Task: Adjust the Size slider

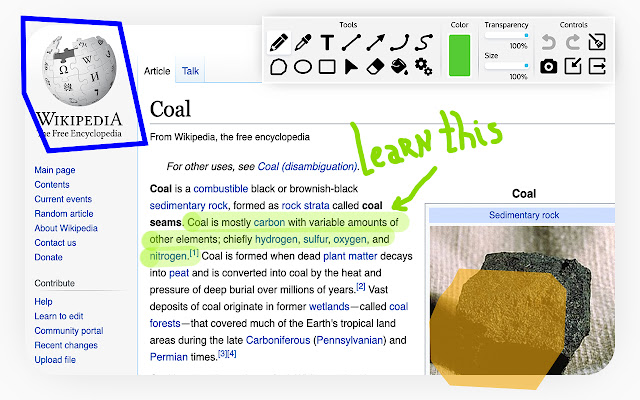Action: coord(507,66)
